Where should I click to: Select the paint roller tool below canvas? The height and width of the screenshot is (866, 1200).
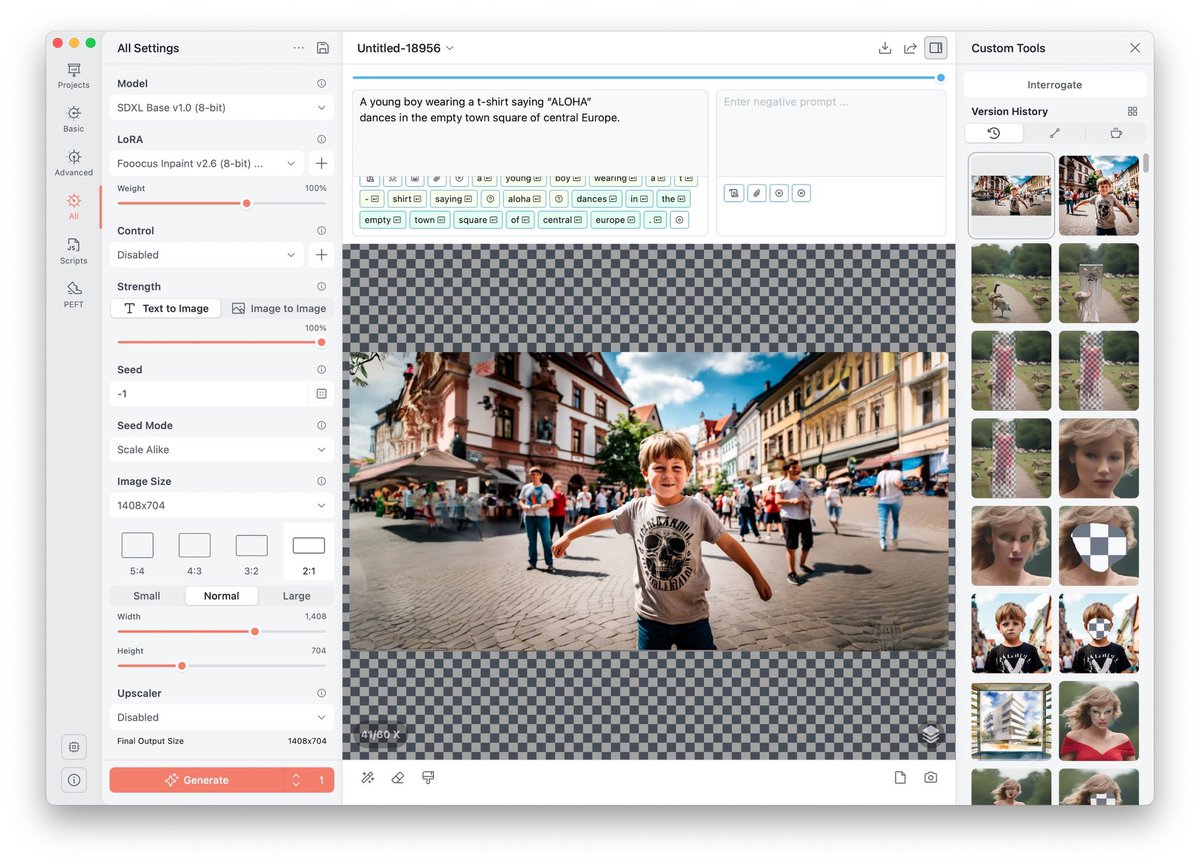click(428, 778)
